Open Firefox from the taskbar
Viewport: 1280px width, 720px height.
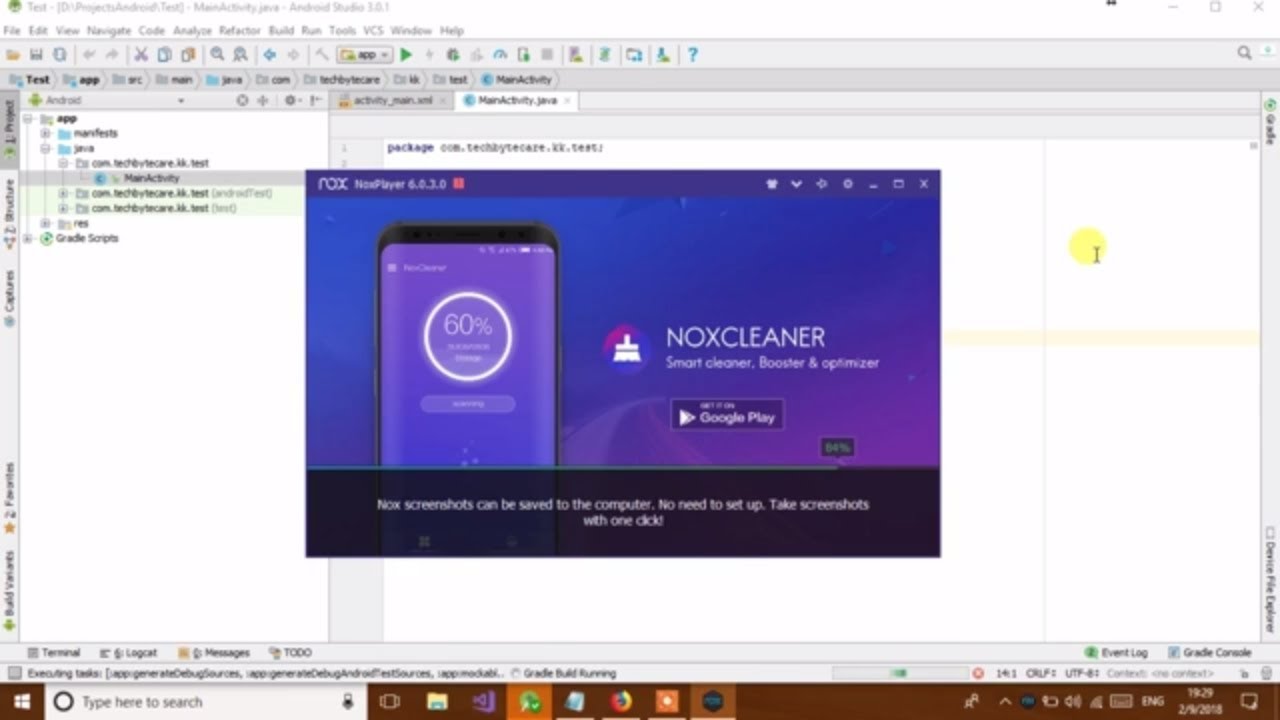(x=621, y=702)
